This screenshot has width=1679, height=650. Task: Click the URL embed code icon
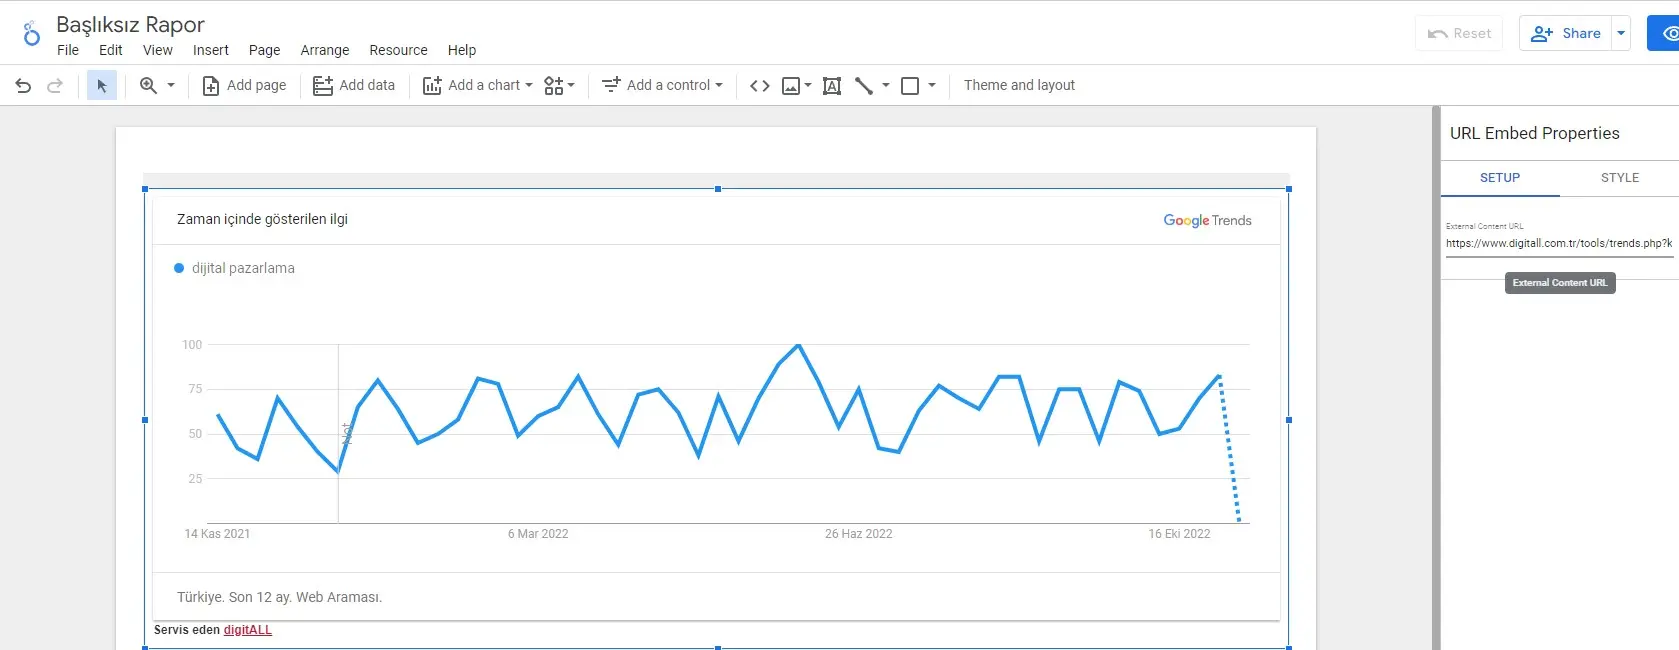[759, 86]
